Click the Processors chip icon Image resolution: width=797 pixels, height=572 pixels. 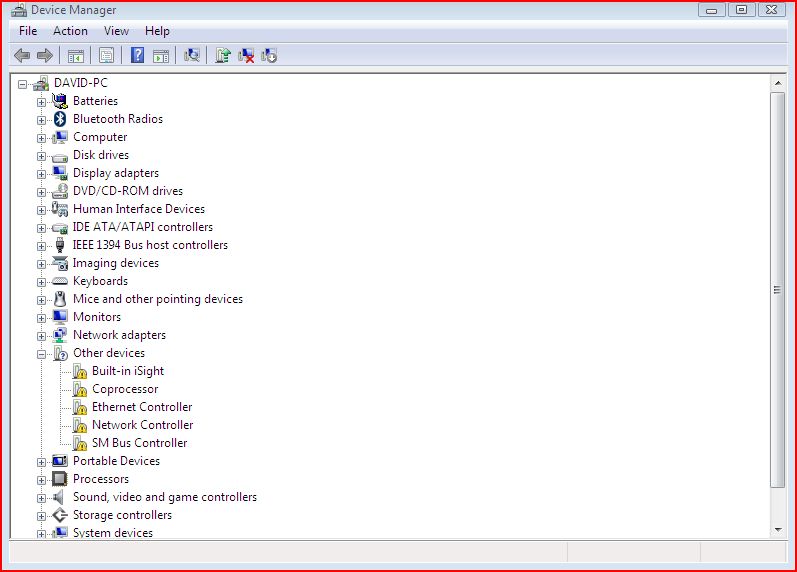pyautogui.click(x=60, y=479)
